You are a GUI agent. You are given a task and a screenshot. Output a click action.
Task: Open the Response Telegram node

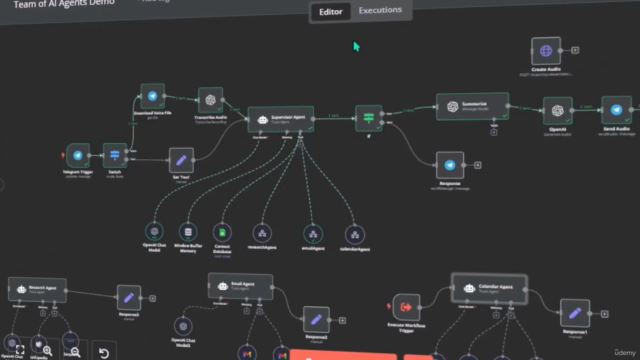(x=450, y=165)
